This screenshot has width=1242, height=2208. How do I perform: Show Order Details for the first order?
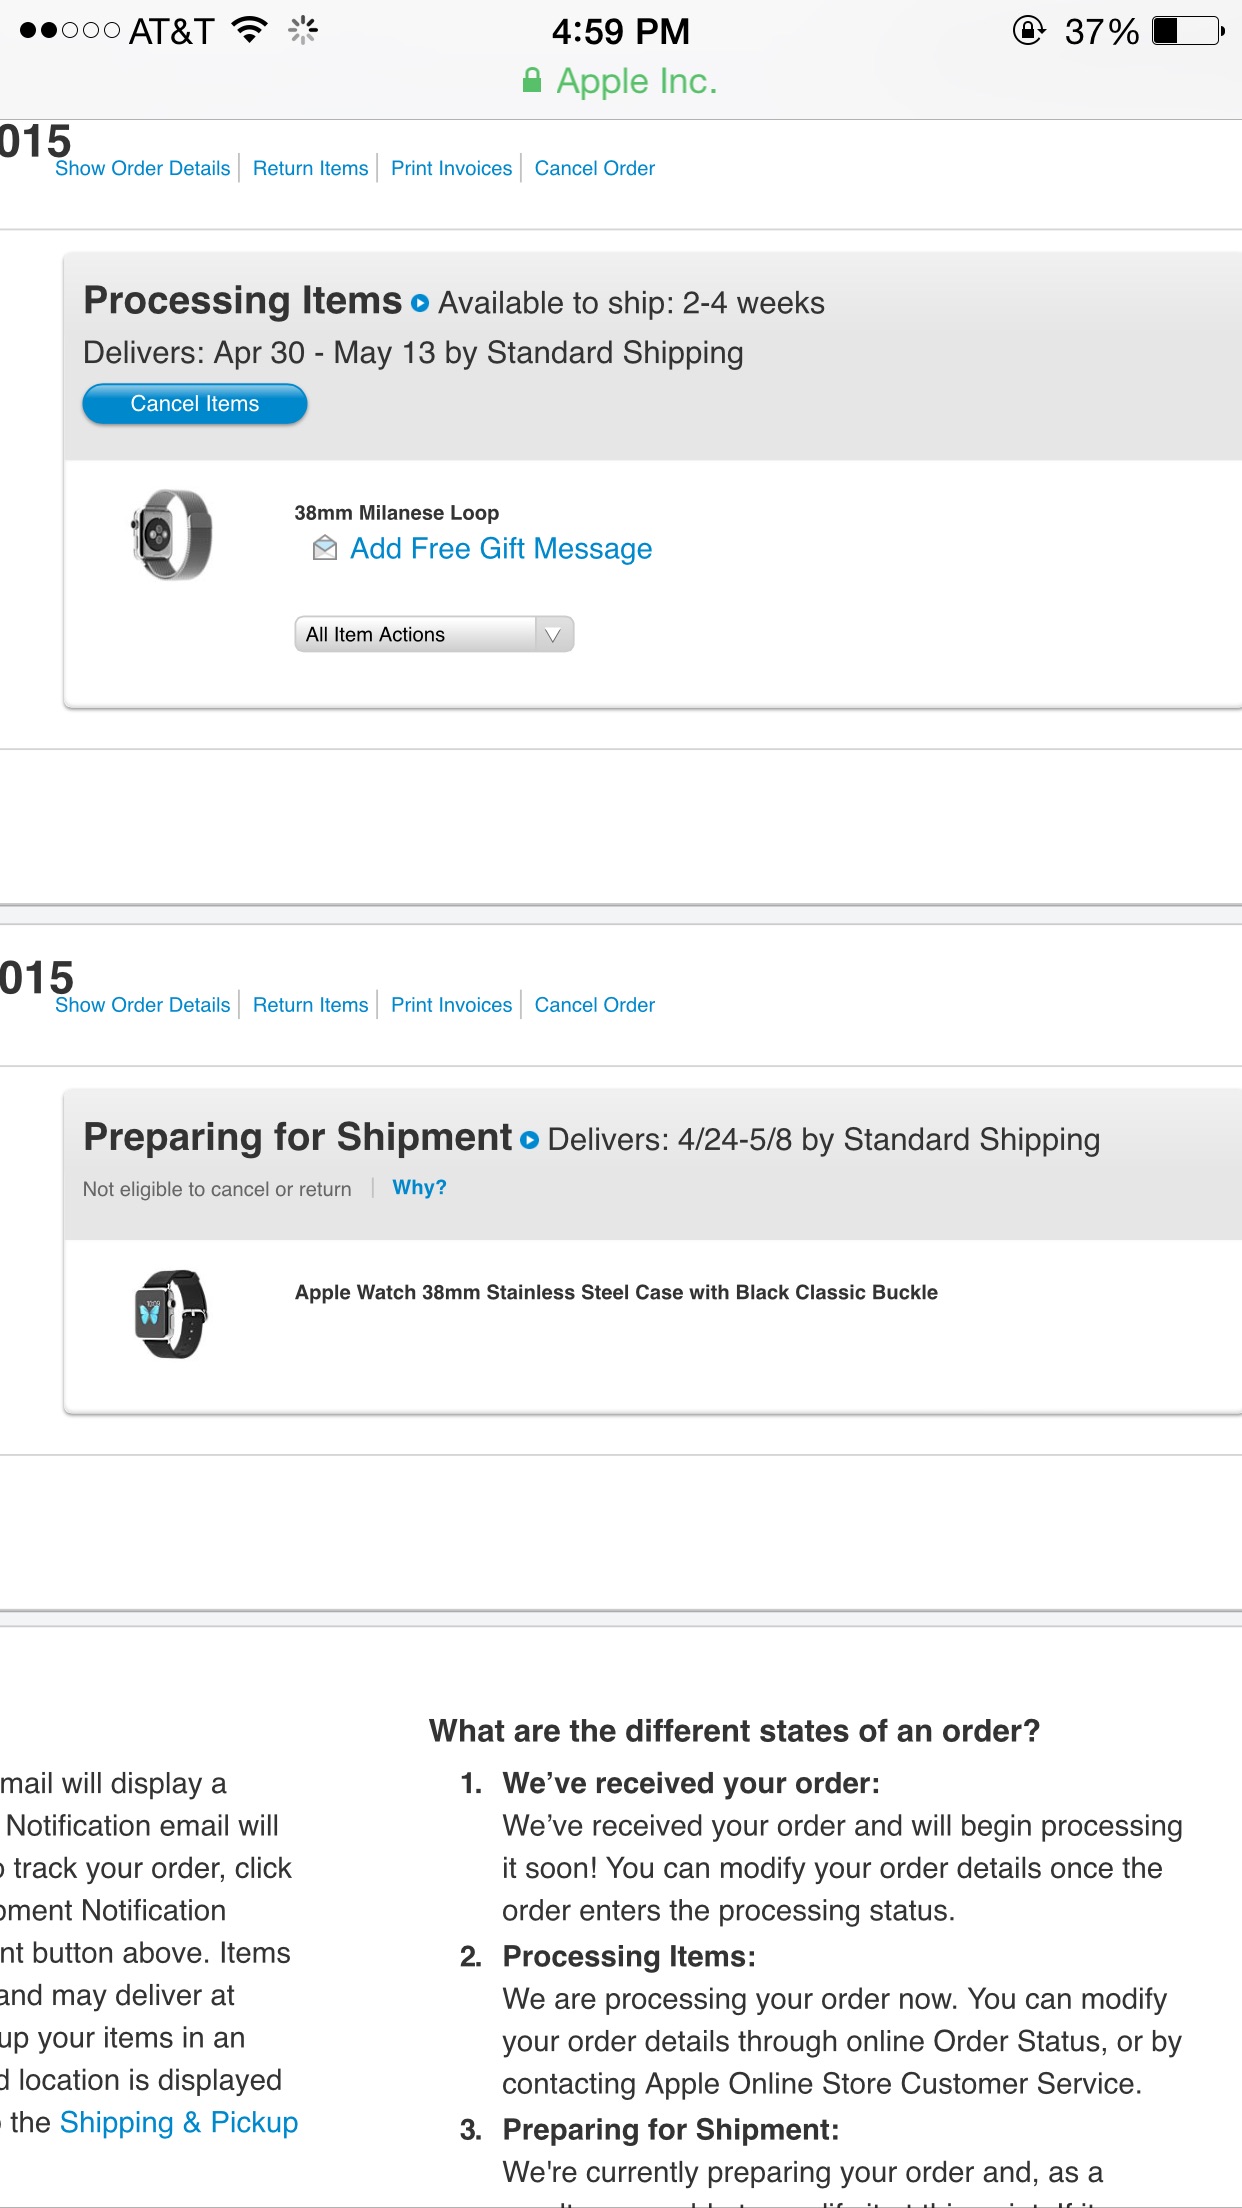(143, 168)
